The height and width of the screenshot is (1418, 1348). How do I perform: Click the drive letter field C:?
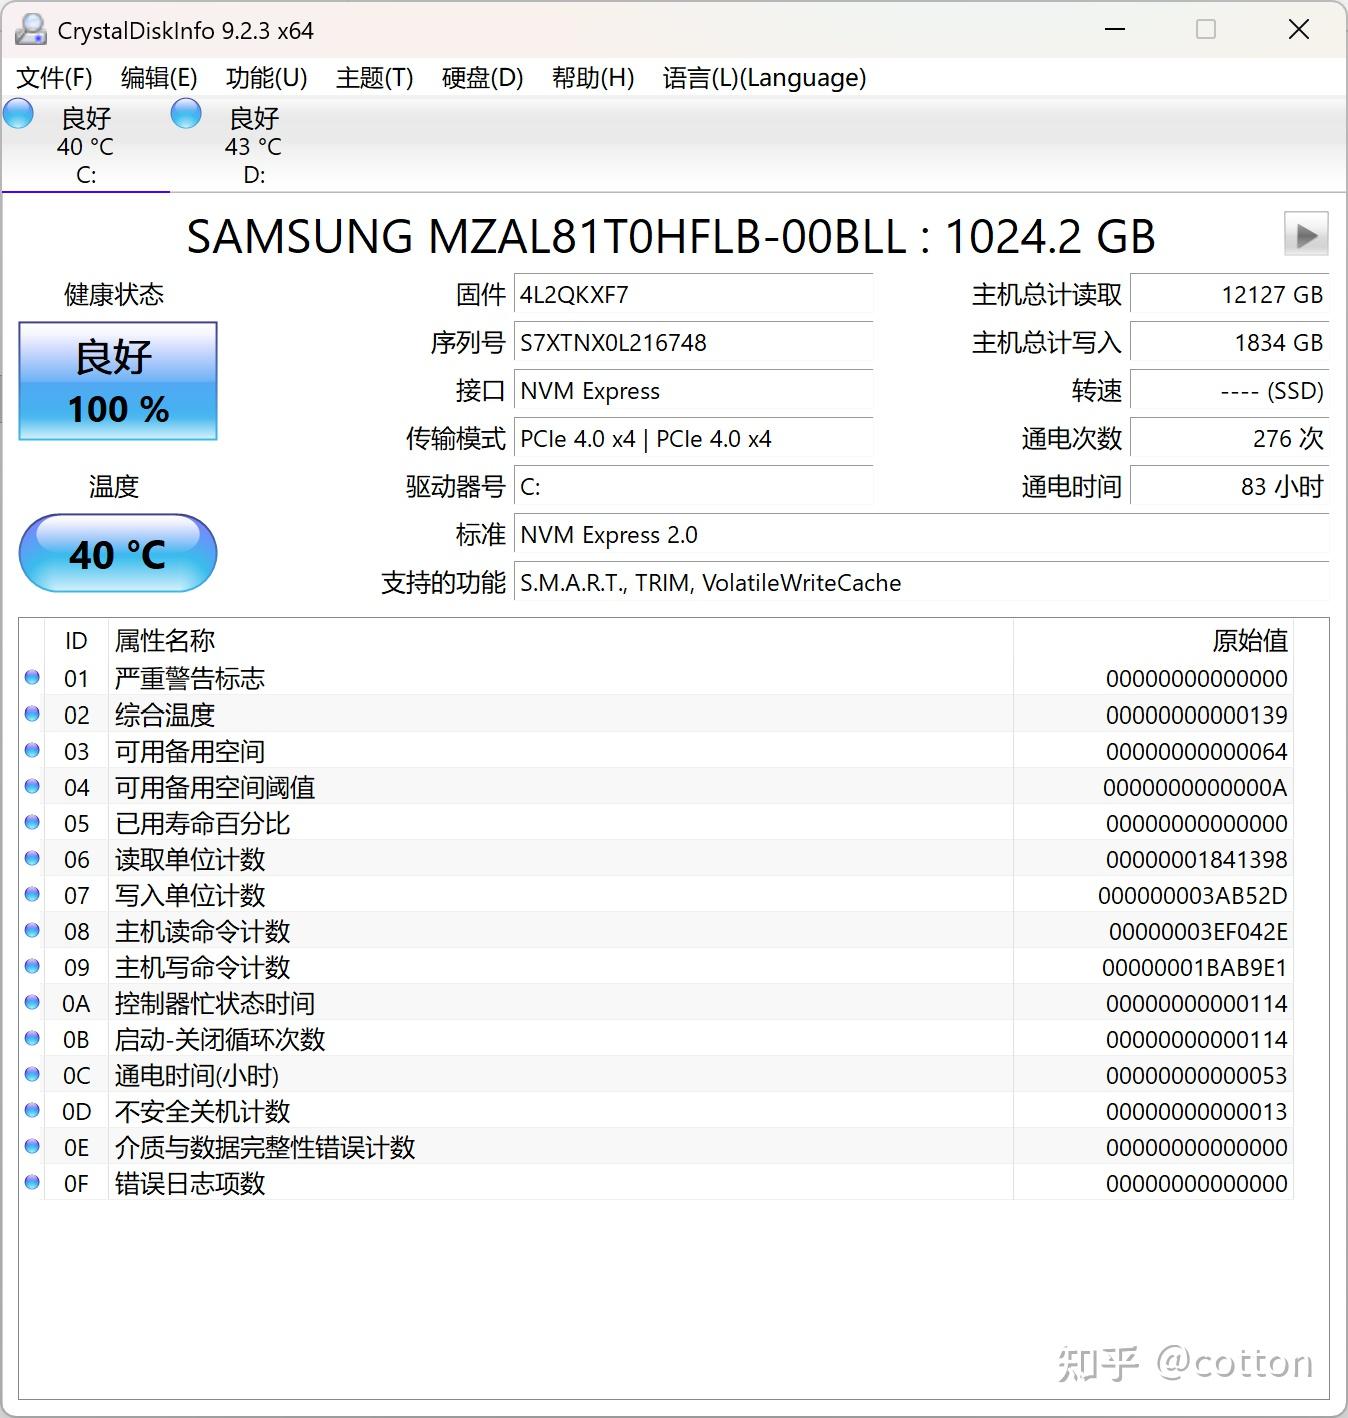tap(693, 487)
